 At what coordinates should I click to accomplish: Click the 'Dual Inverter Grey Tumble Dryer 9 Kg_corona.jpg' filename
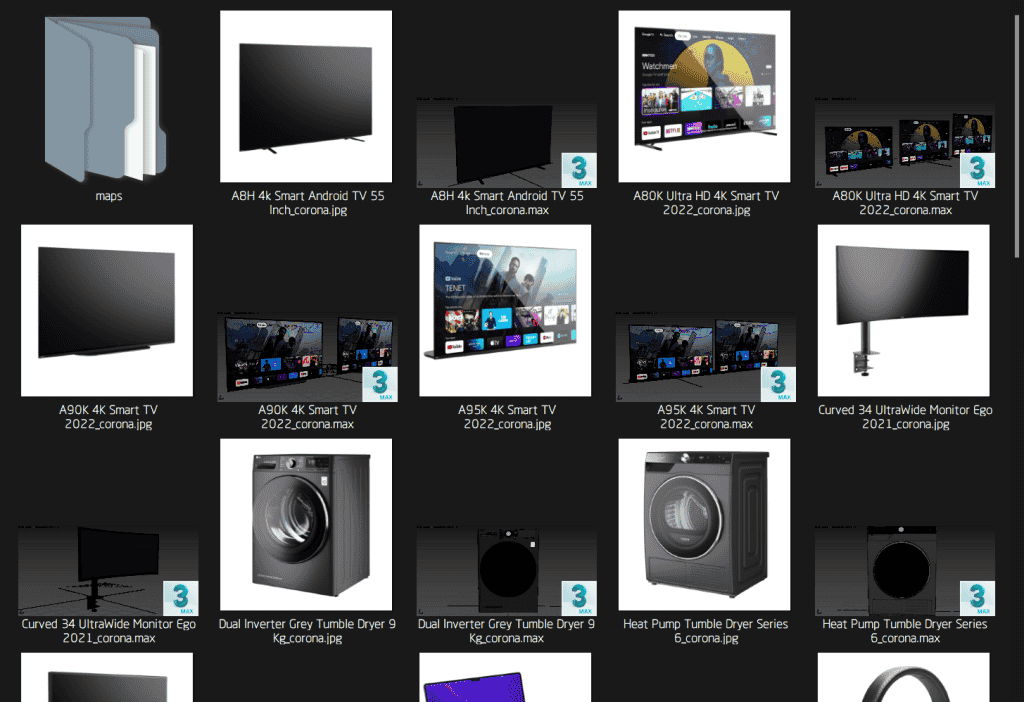[308, 631]
